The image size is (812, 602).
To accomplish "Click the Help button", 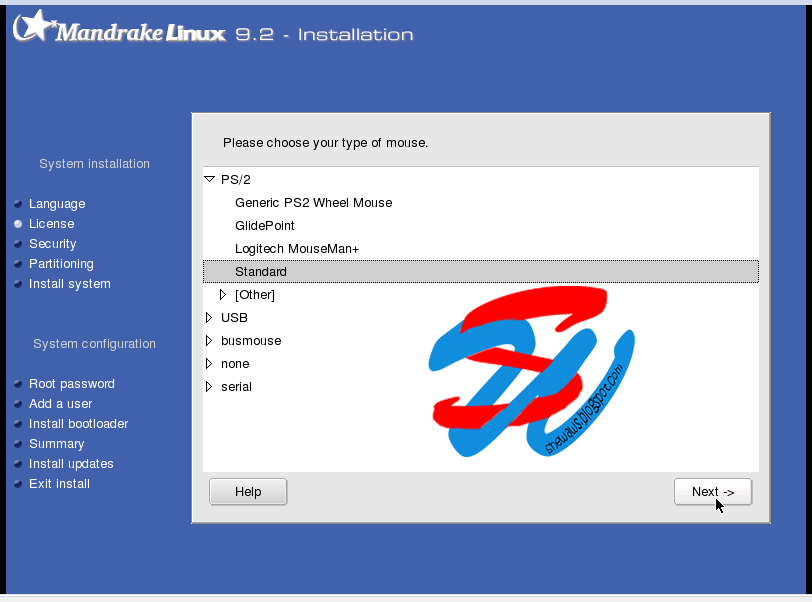I will pos(248,491).
